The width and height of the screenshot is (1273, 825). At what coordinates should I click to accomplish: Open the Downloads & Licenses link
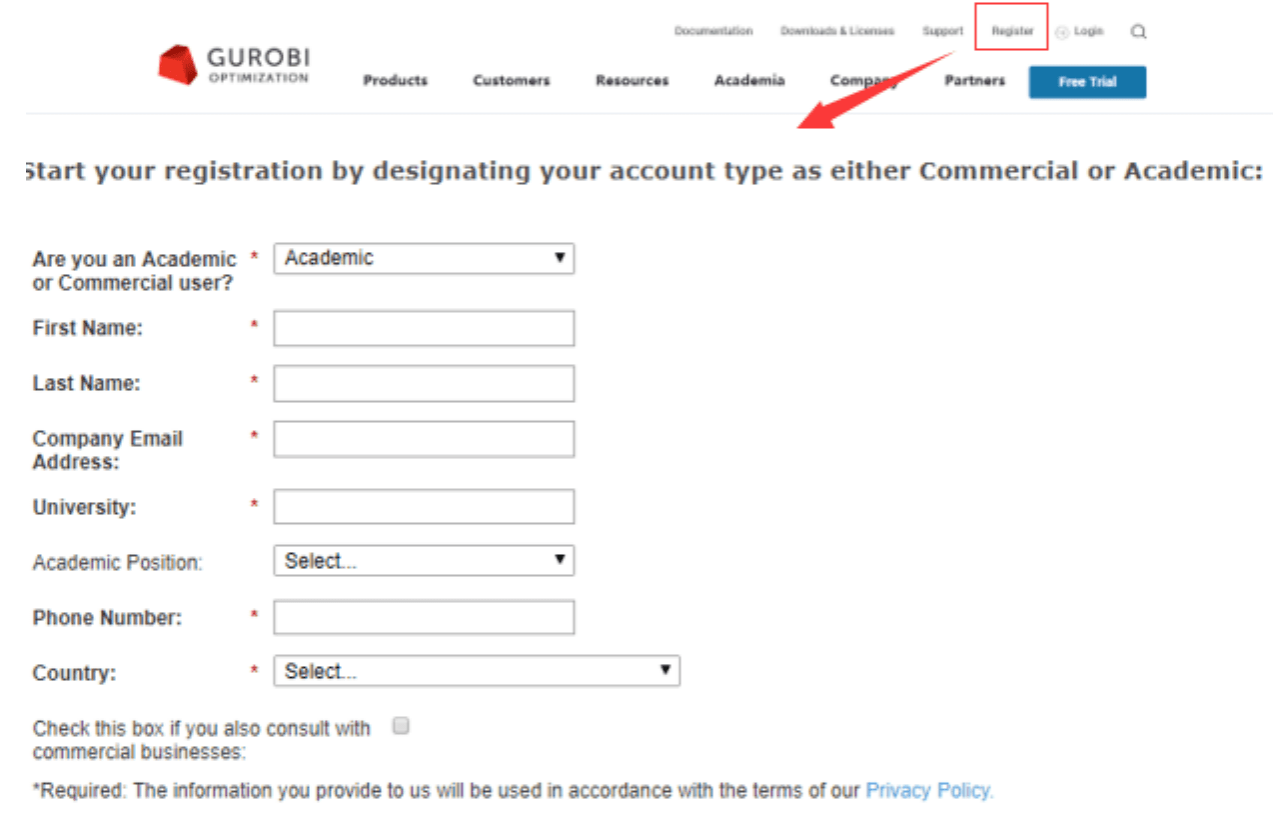837,31
